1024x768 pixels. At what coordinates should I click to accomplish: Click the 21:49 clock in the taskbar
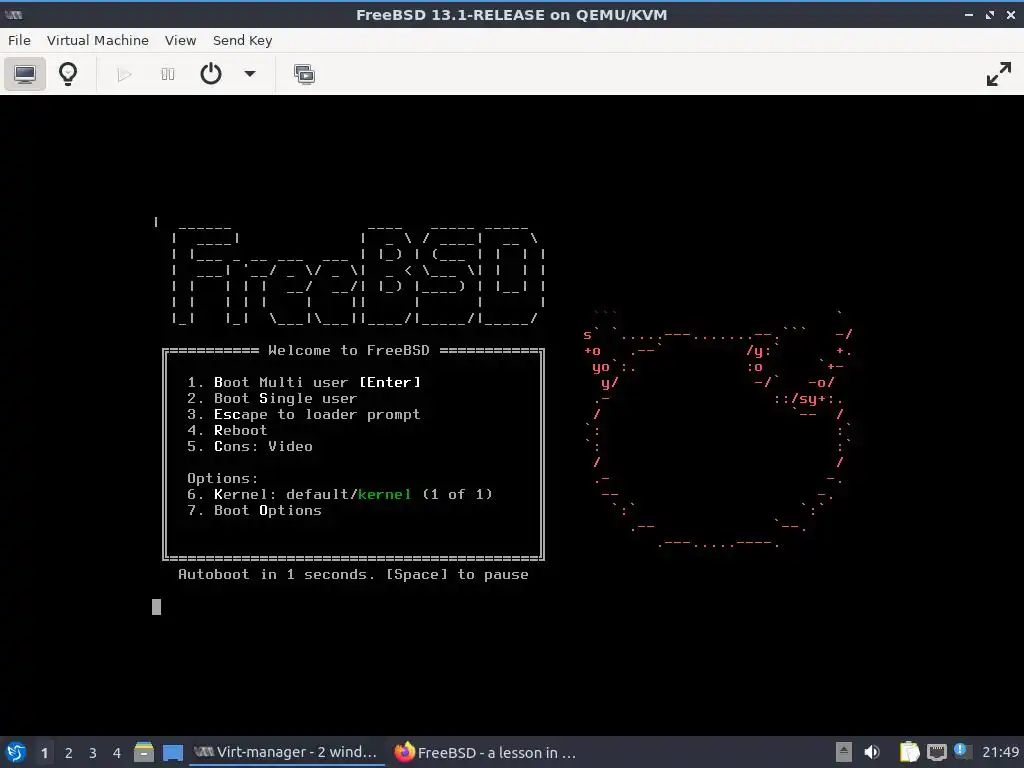point(1000,752)
